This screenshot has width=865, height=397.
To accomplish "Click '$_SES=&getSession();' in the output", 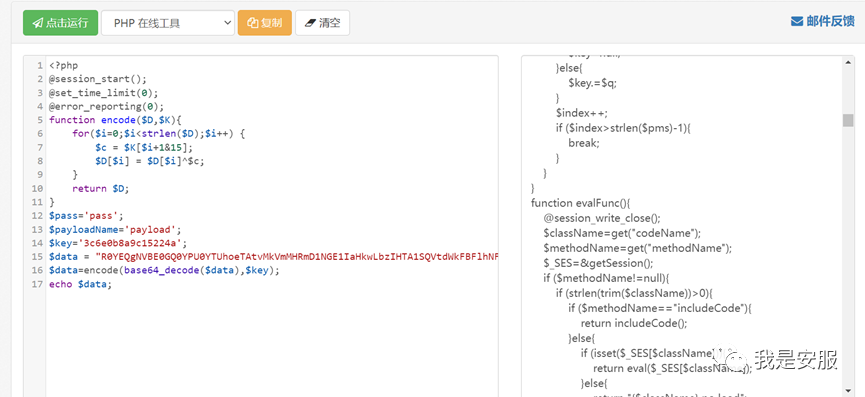I will click(598, 263).
